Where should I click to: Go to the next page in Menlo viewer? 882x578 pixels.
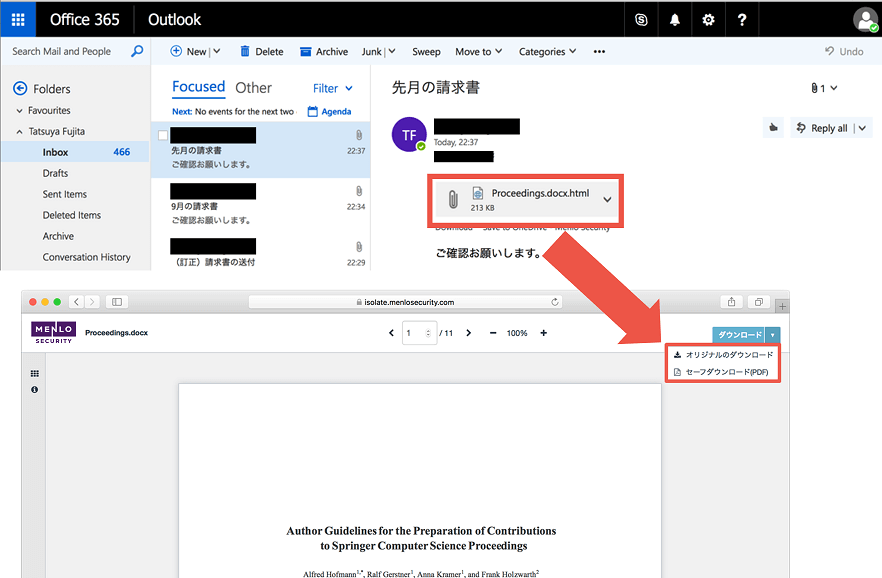(x=469, y=333)
